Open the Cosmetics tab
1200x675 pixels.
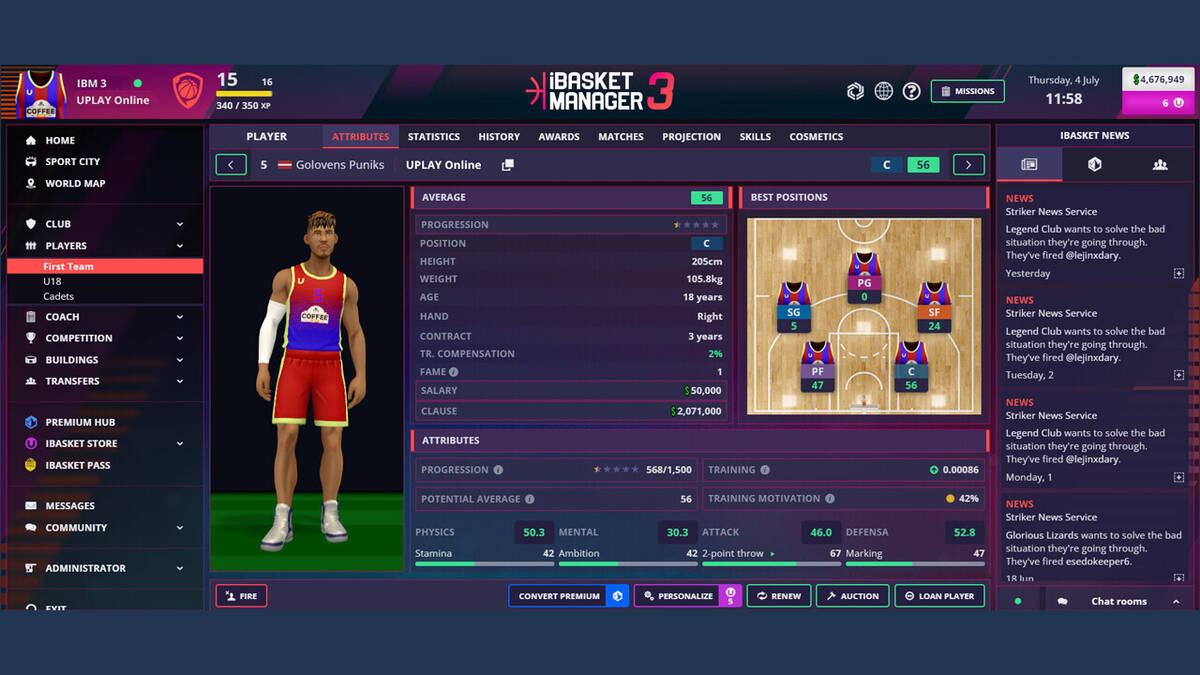(x=816, y=137)
